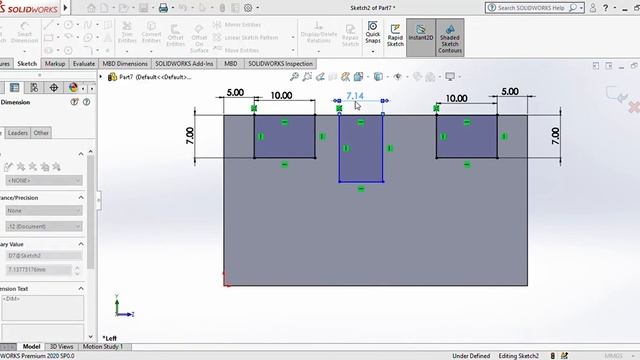
Task: Click the Display Style cube icon
Action: pyautogui.click(x=378, y=77)
